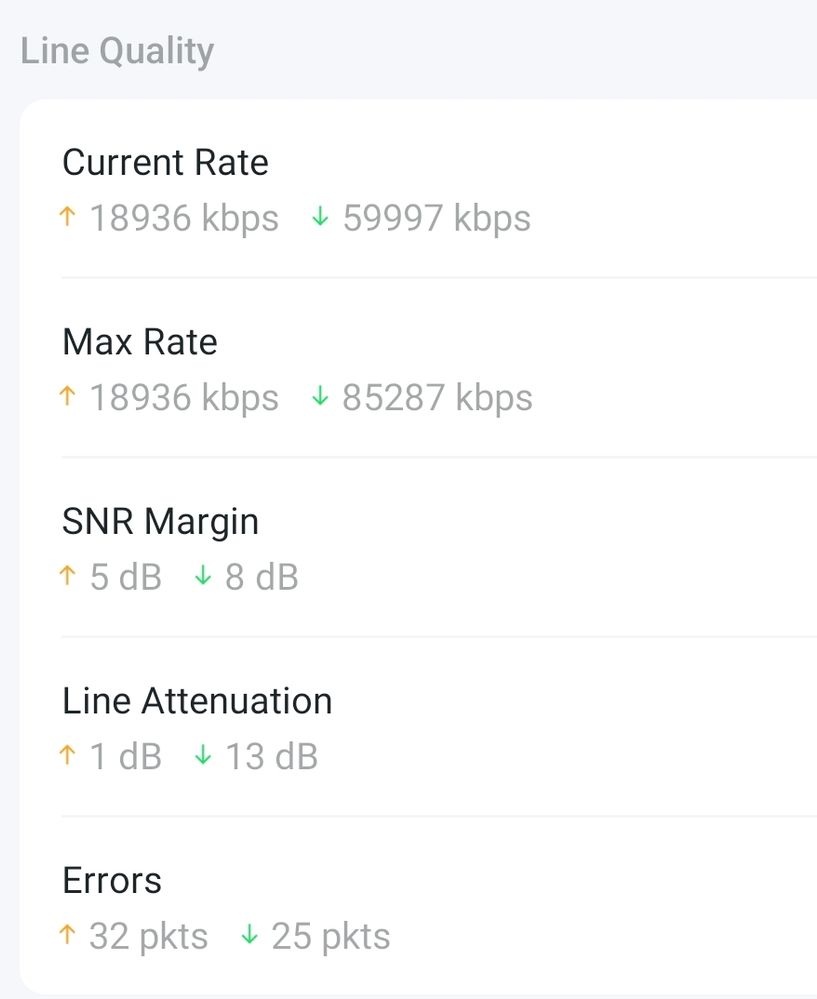This screenshot has width=817, height=999.
Task: Click the SNR Margin downstream arrow icon
Action: 203,577
